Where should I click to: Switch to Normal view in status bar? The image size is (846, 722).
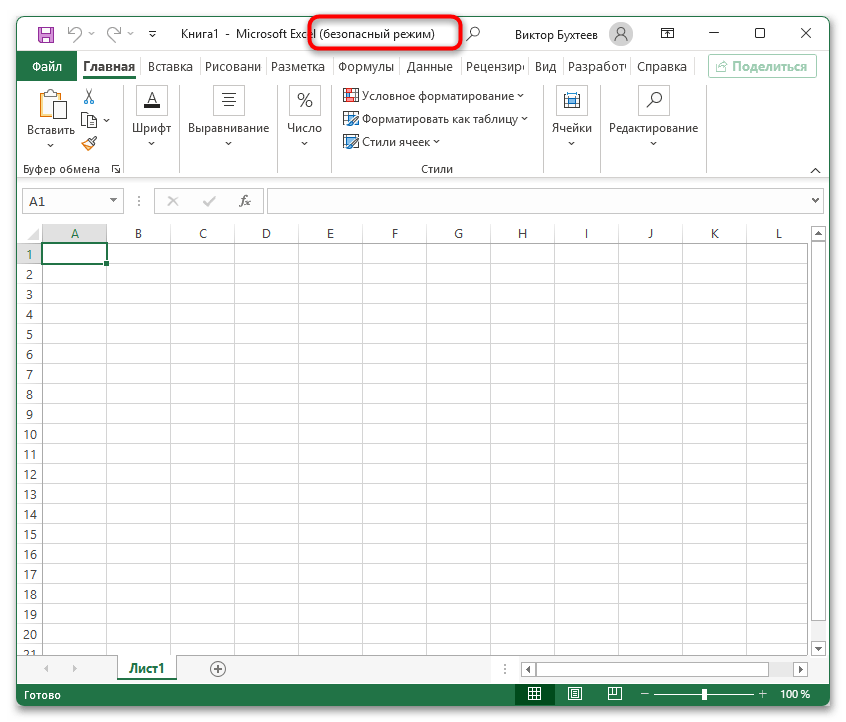(535, 694)
